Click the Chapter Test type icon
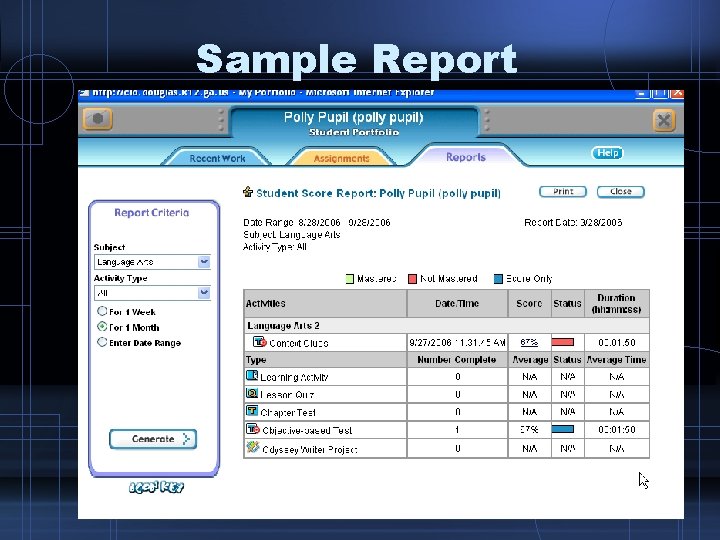This screenshot has width=720, height=540. (x=252, y=411)
